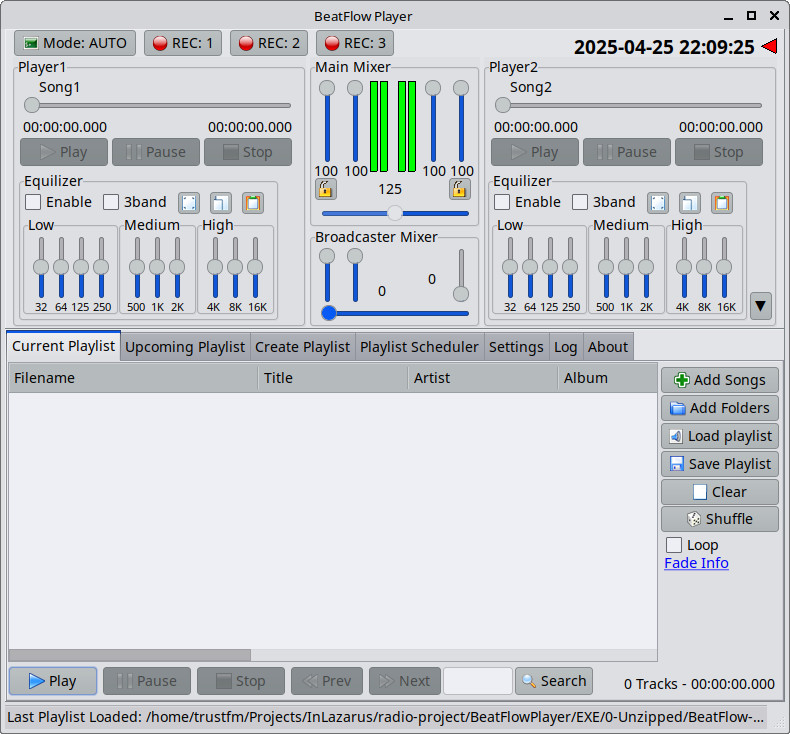Toggle the Mode: AUTO button

[75, 43]
